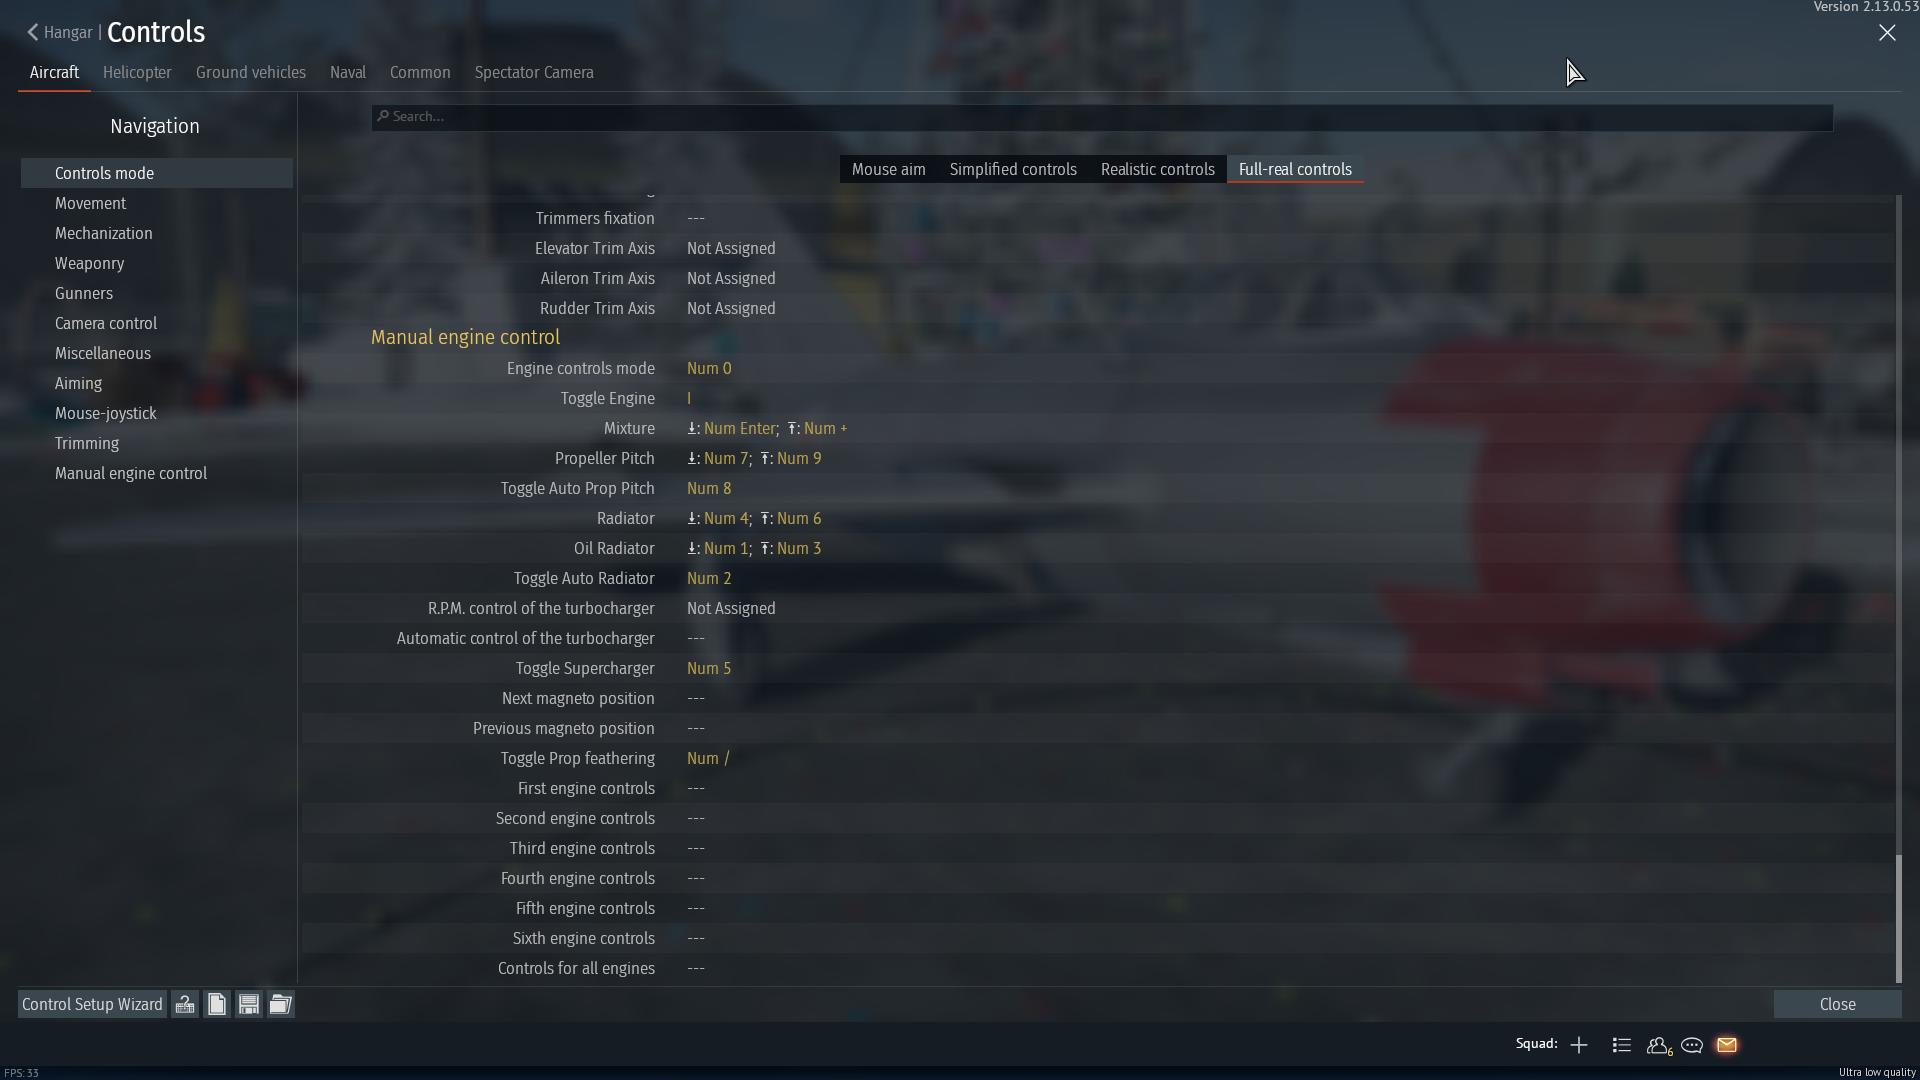Image resolution: width=1920 pixels, height=1080 pixels.
Task: Open the friends contacts icon
Action: (1659, 1045)
